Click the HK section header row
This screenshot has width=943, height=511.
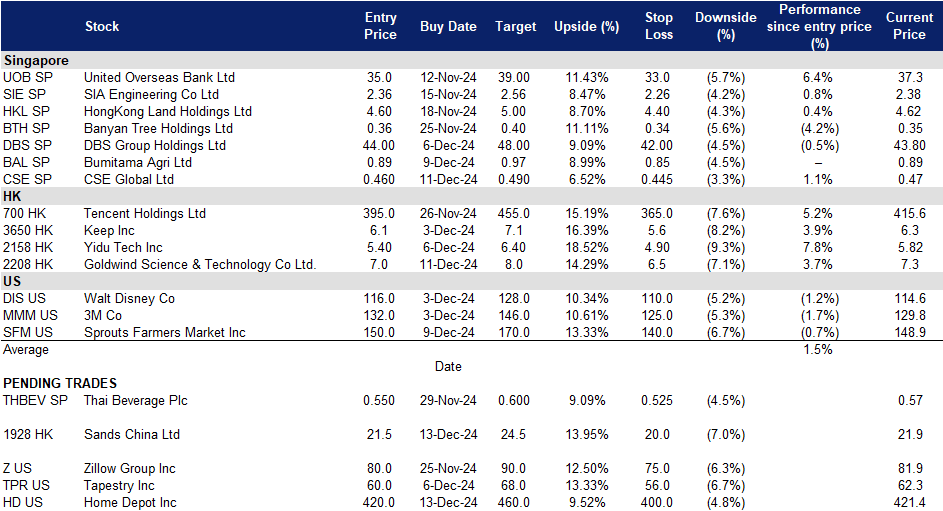14,196
